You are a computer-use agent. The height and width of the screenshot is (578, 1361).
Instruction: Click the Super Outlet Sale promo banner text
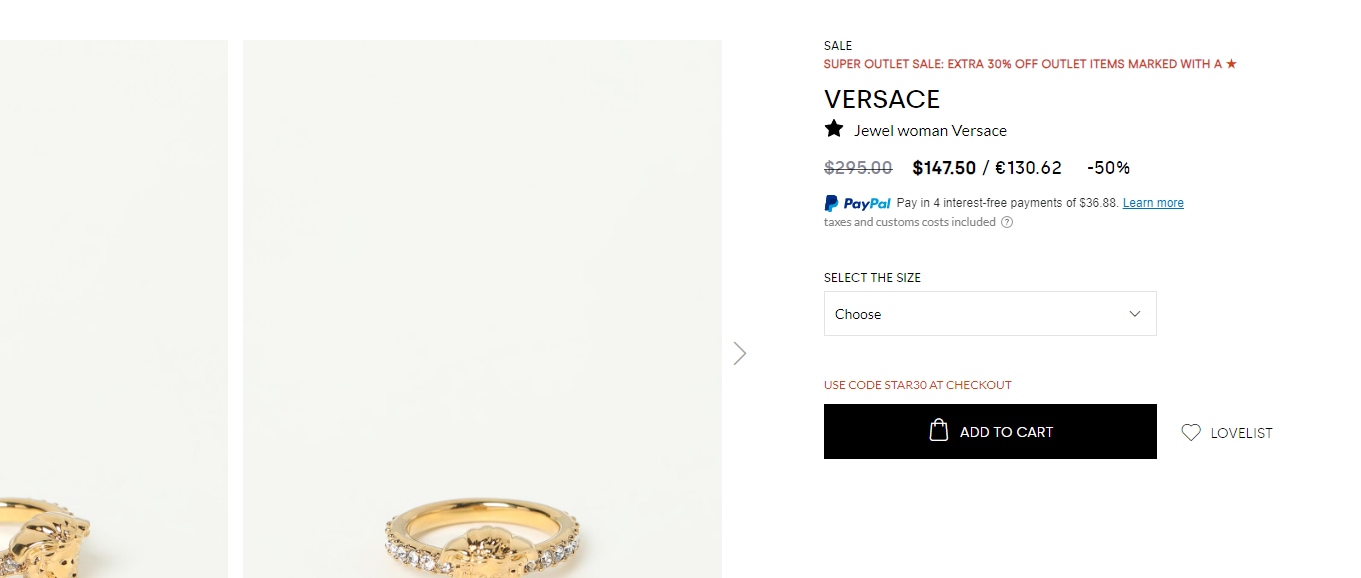click(1030, 64)
